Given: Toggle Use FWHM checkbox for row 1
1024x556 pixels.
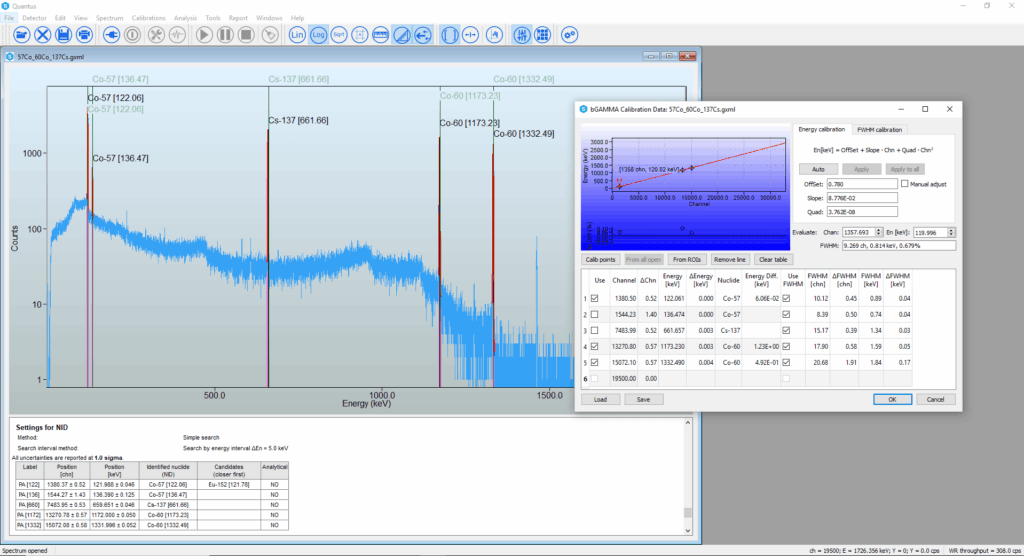Looking at the screenshot, I should [786, 299].
